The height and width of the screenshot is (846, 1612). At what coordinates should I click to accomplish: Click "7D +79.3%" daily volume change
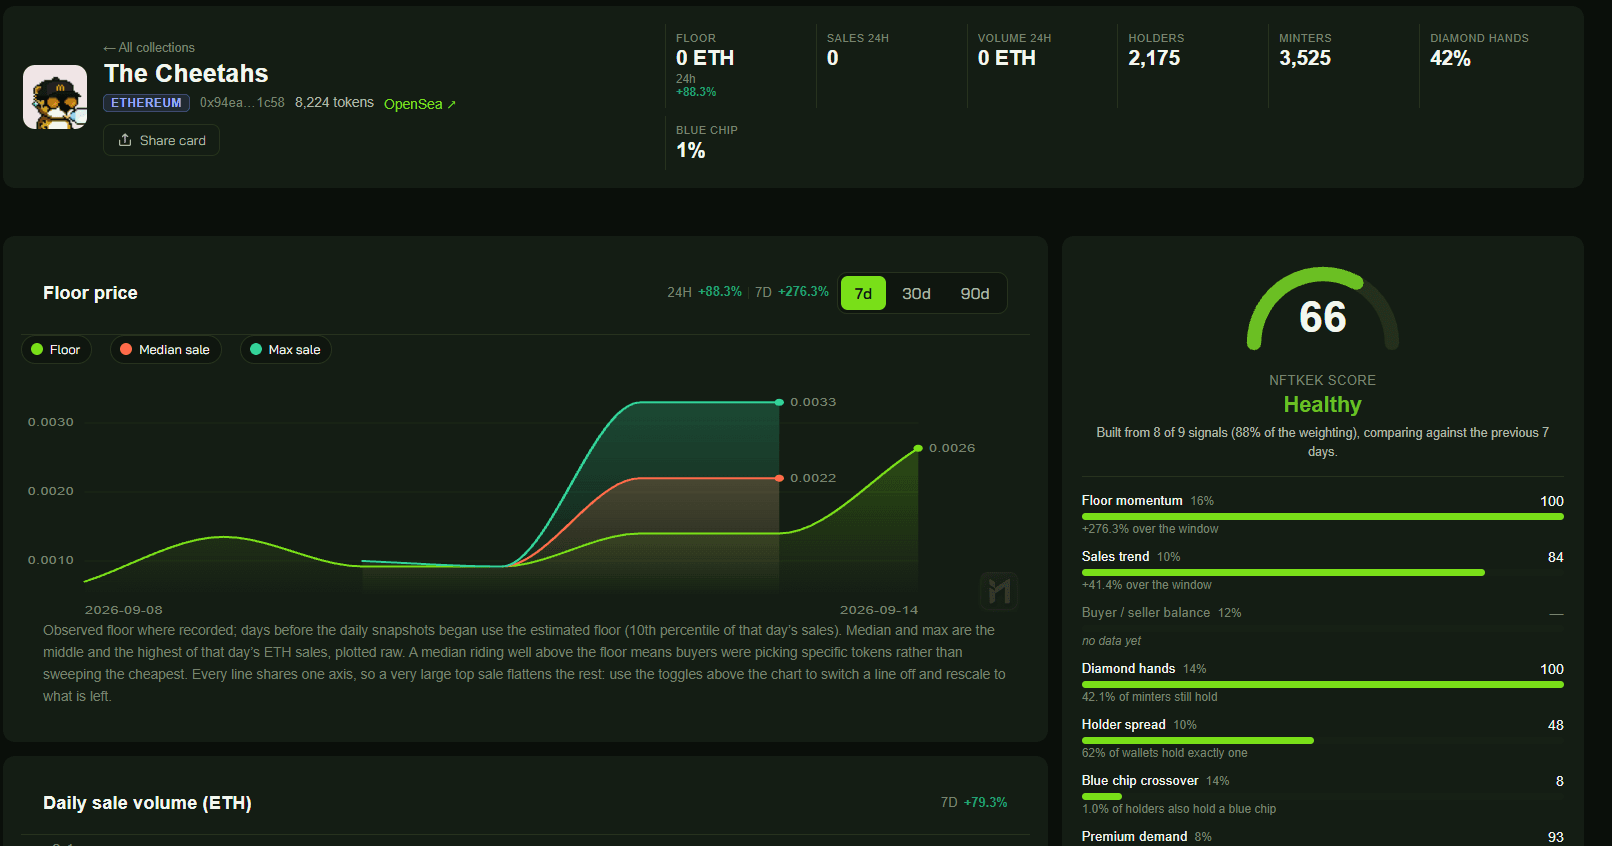point(974,802)
